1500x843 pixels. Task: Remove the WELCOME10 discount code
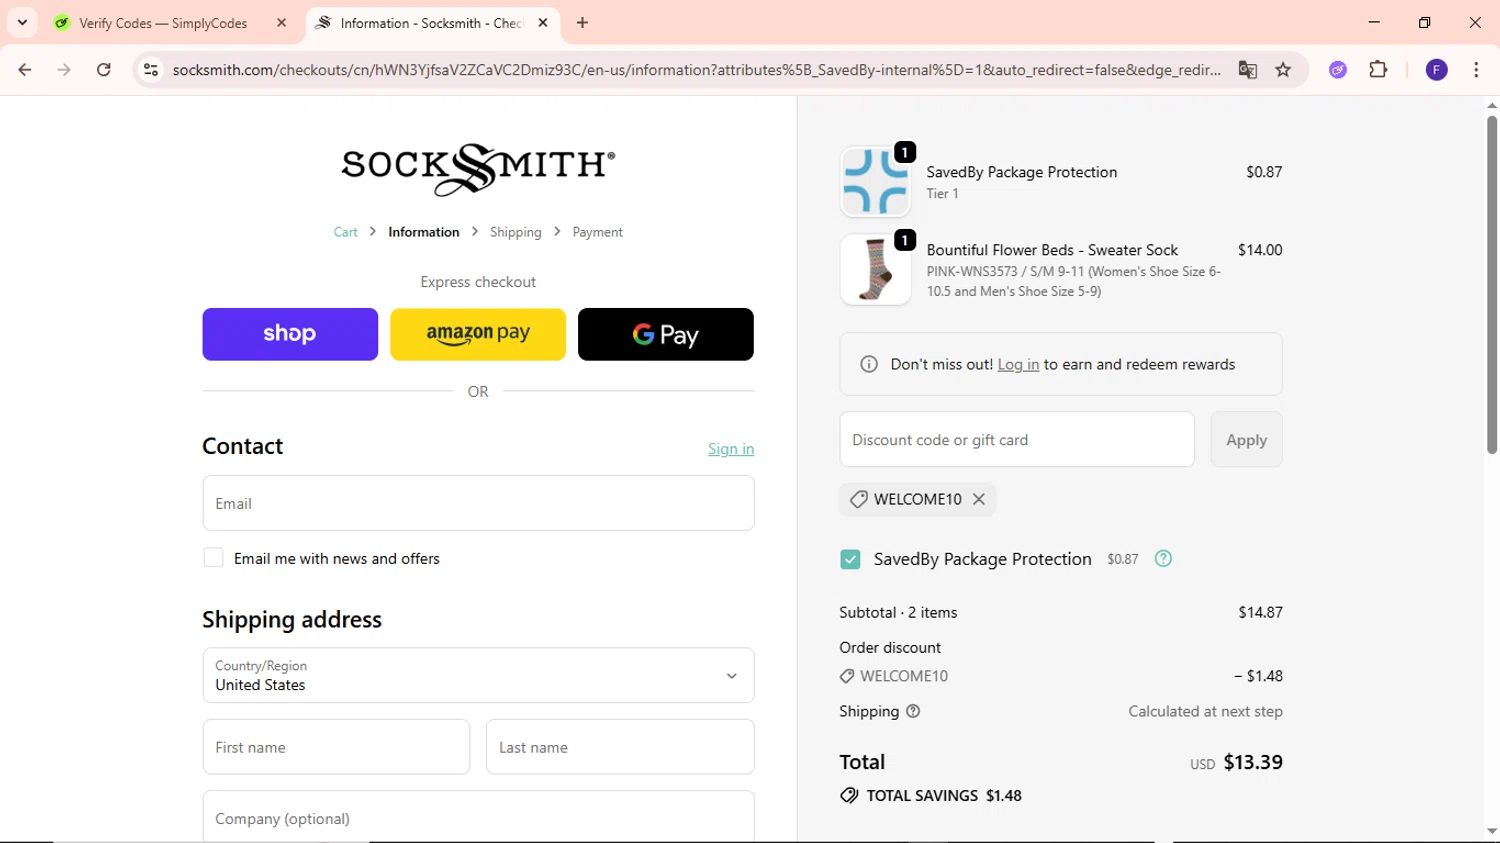tap(979, 499)
